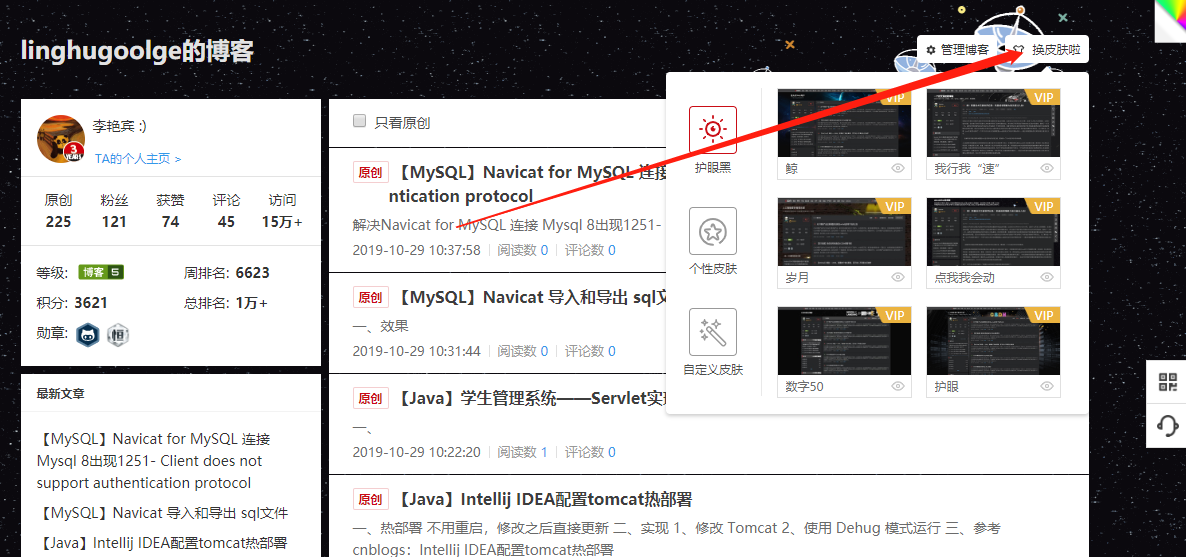Click 积分 value 3621

pyautogui.click(x=91, y=303)
